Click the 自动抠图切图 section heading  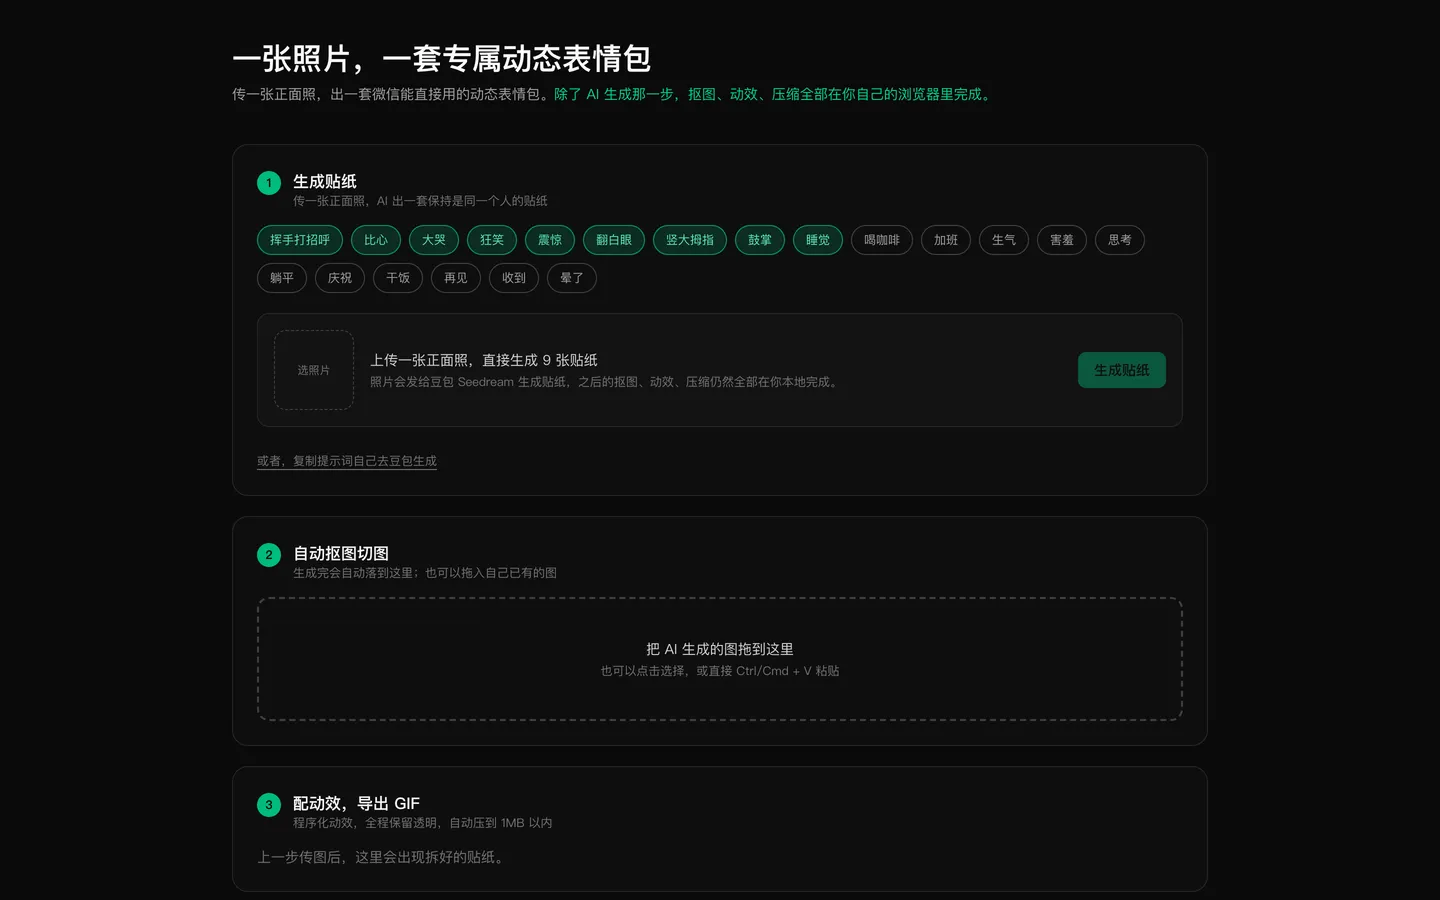[341, 553]
